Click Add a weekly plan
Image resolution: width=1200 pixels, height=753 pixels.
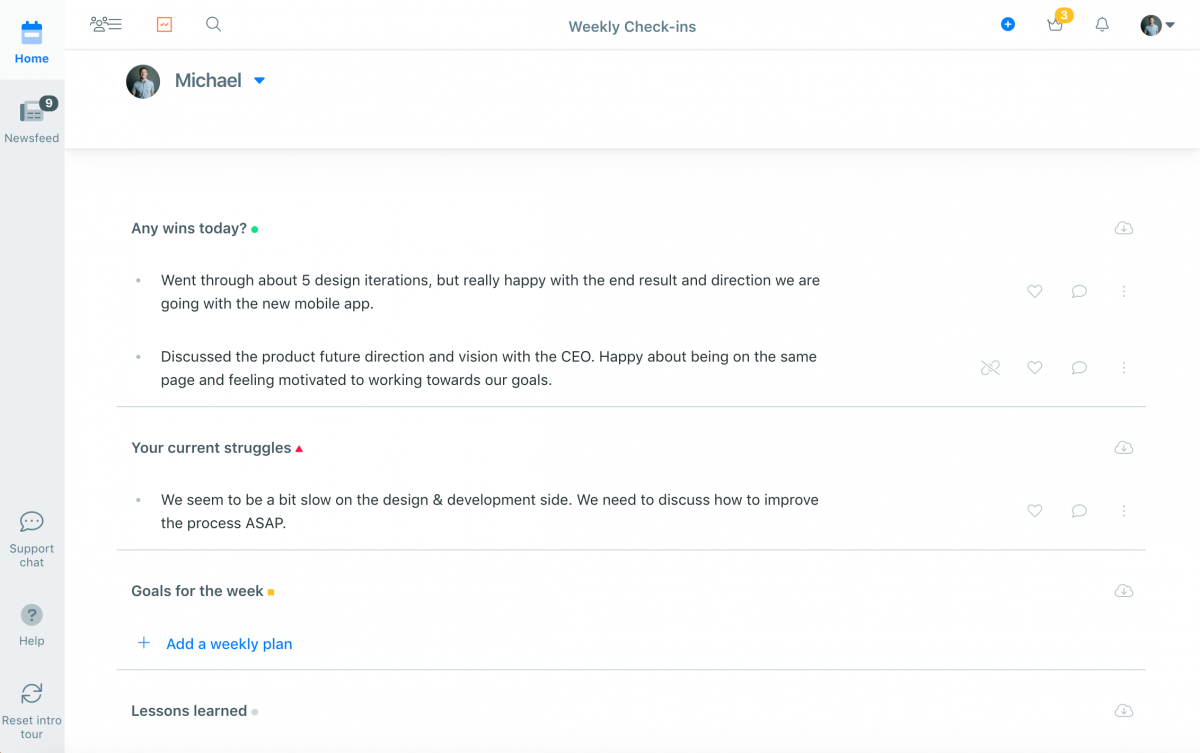coord(229,643)
